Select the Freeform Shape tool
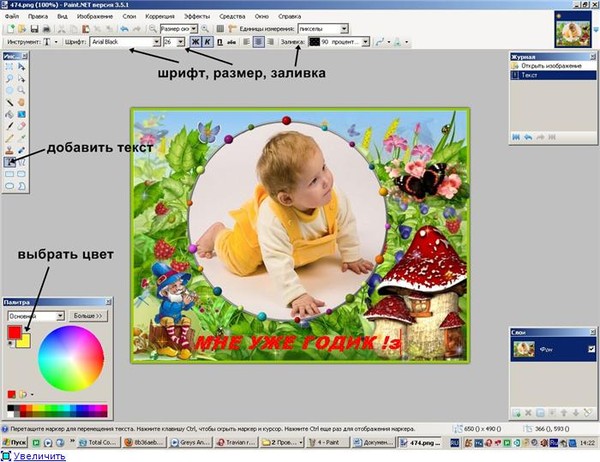Screen dimensions: 600x462 [x=21, y=186]
